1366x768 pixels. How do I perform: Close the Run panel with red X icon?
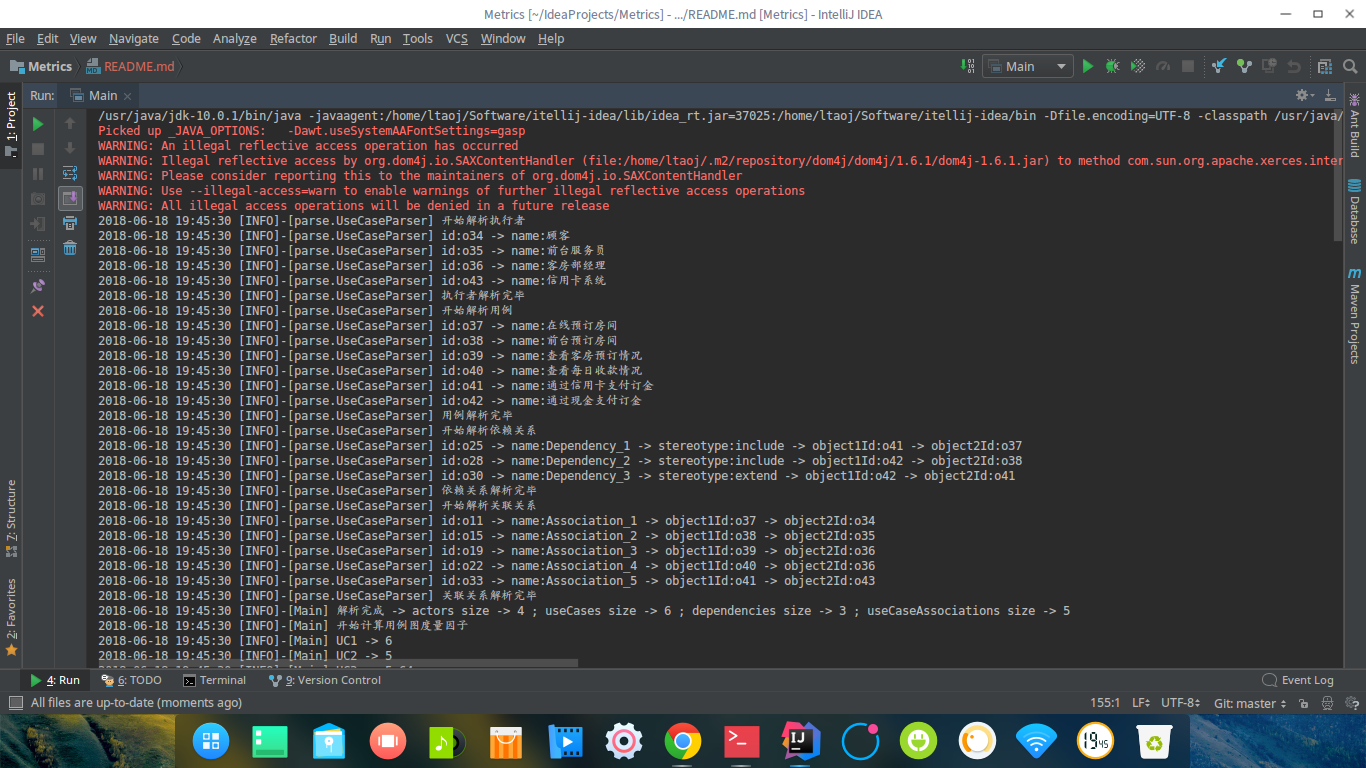point(38,311)
